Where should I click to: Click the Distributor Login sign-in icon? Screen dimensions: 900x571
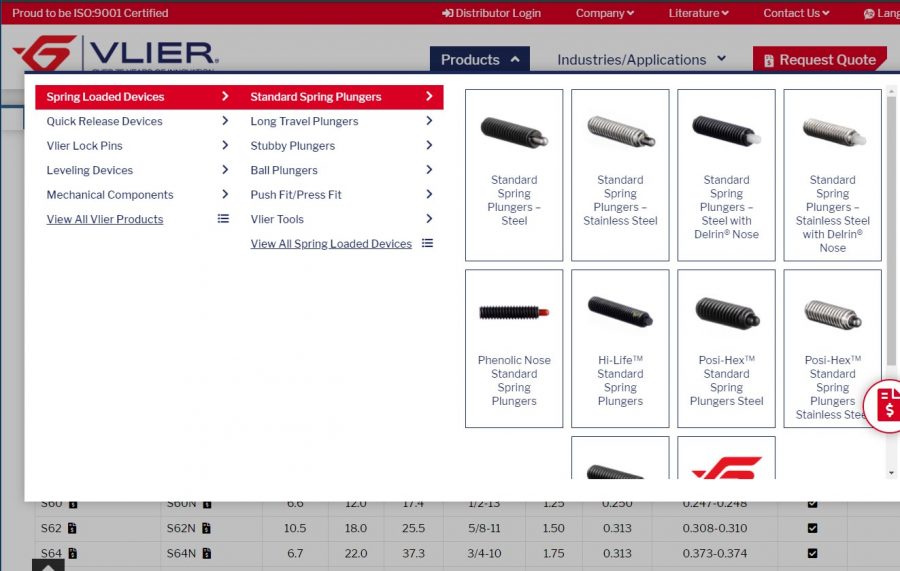click(x=447, y=13)
